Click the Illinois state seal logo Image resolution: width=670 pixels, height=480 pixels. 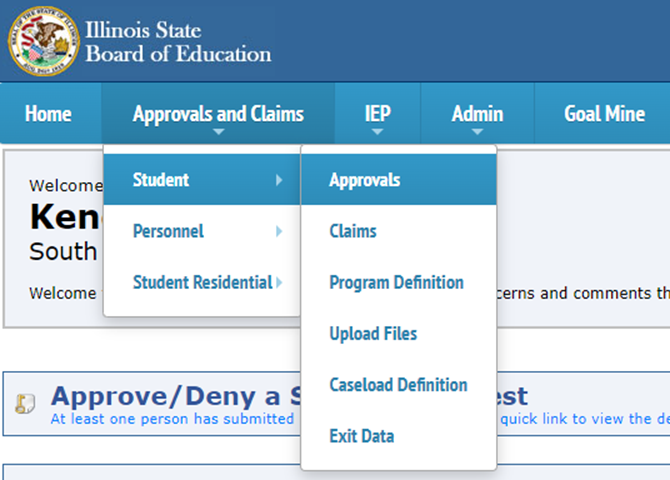(44, 40)
